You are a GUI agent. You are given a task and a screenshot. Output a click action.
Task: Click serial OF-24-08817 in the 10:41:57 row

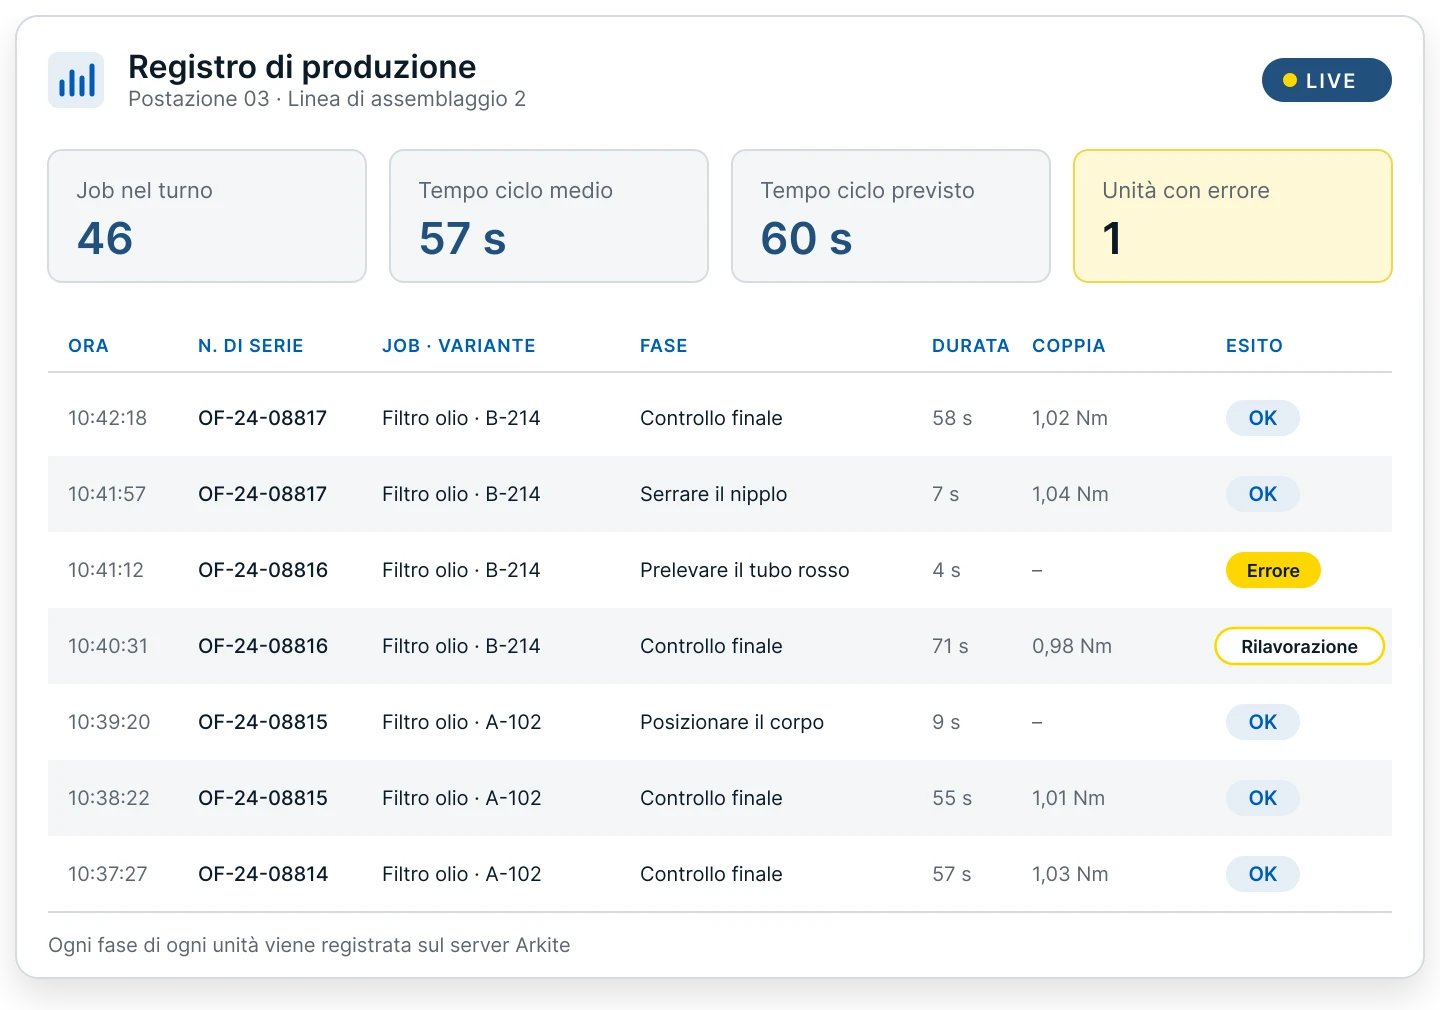(x=263, y=494)
